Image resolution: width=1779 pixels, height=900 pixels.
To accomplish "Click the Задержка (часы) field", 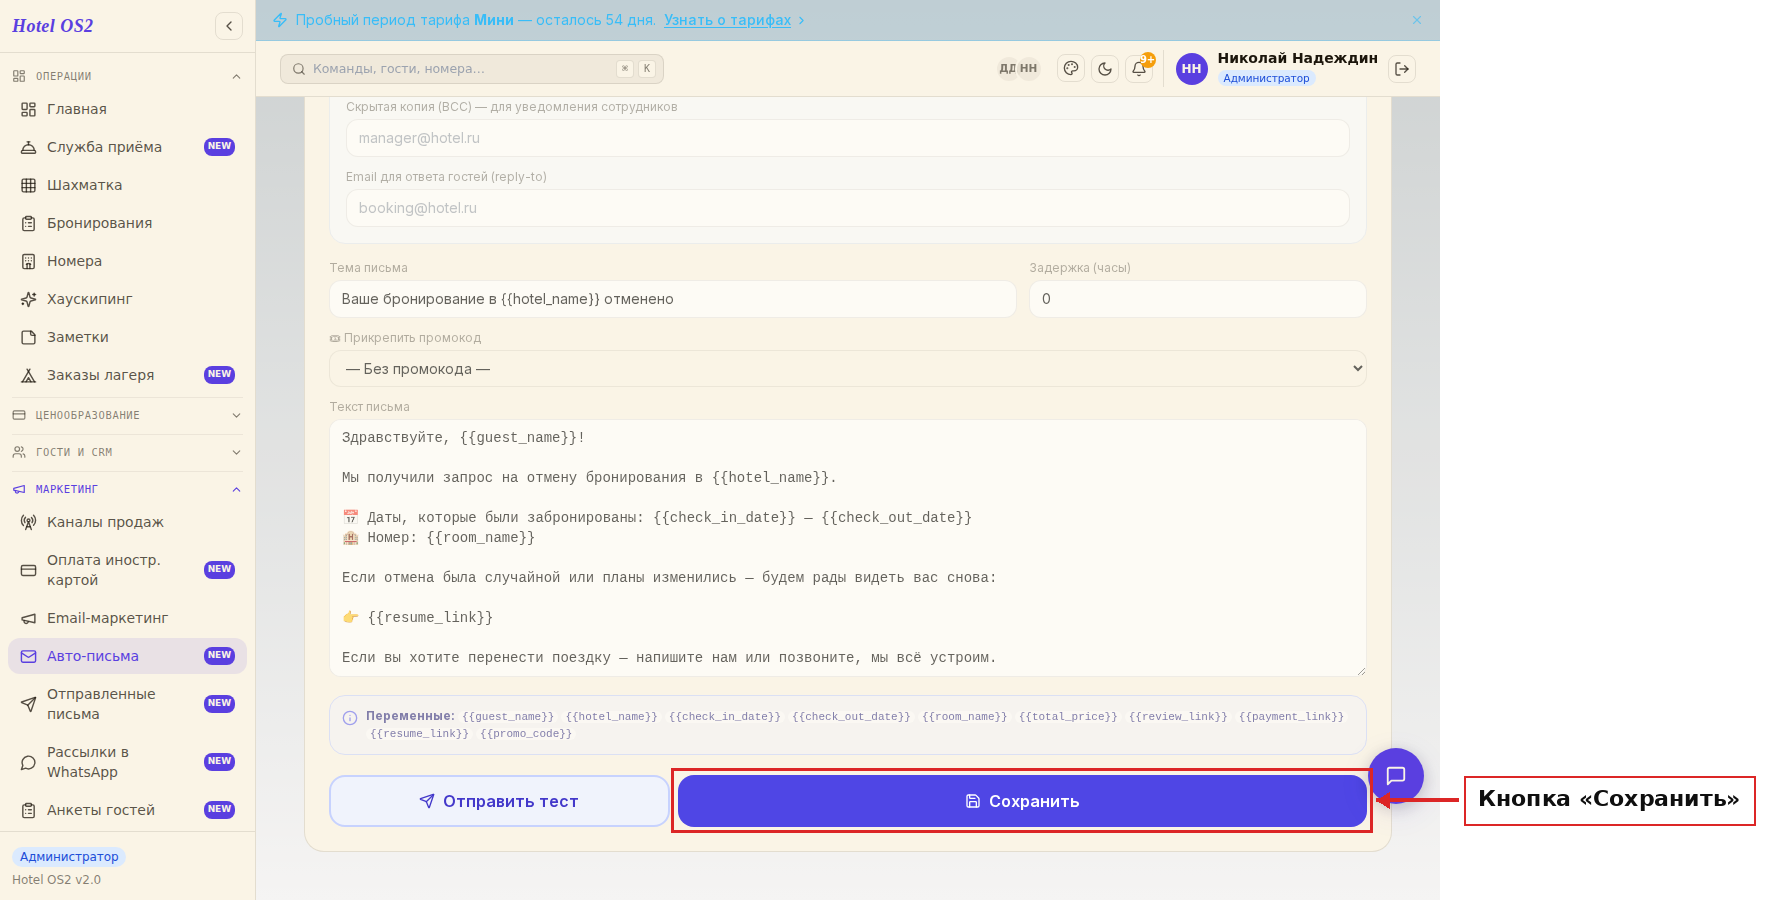I will pos(1198,299).
